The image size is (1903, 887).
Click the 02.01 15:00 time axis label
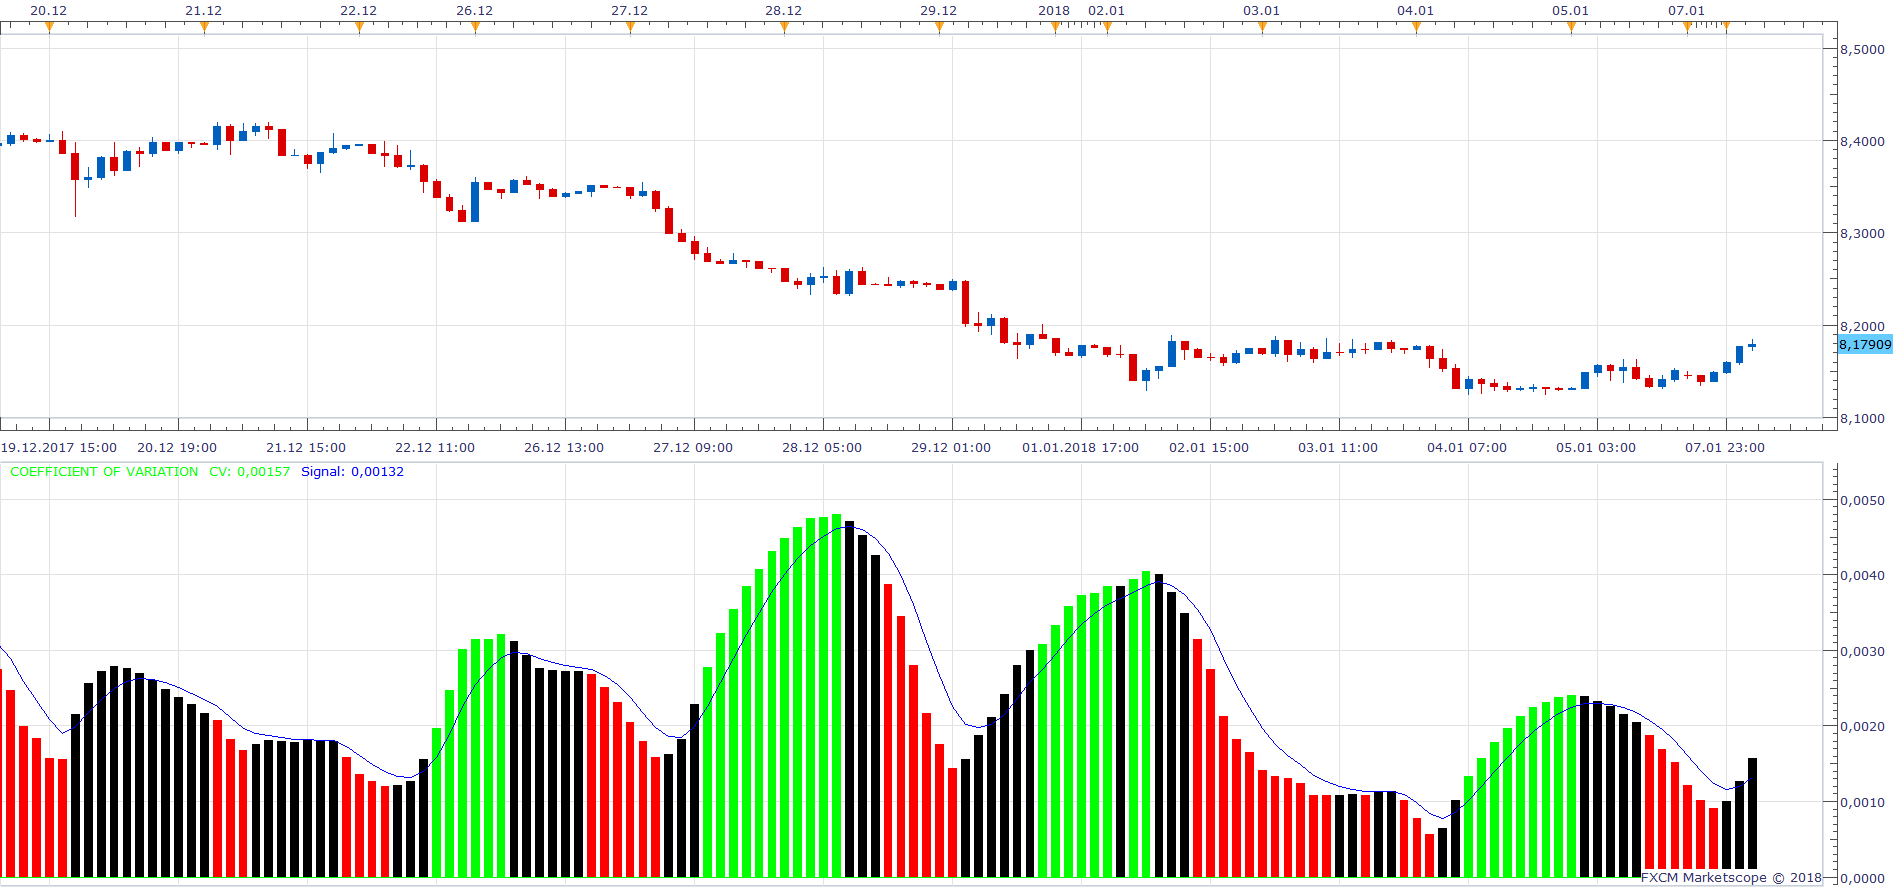pos(1209,447)
